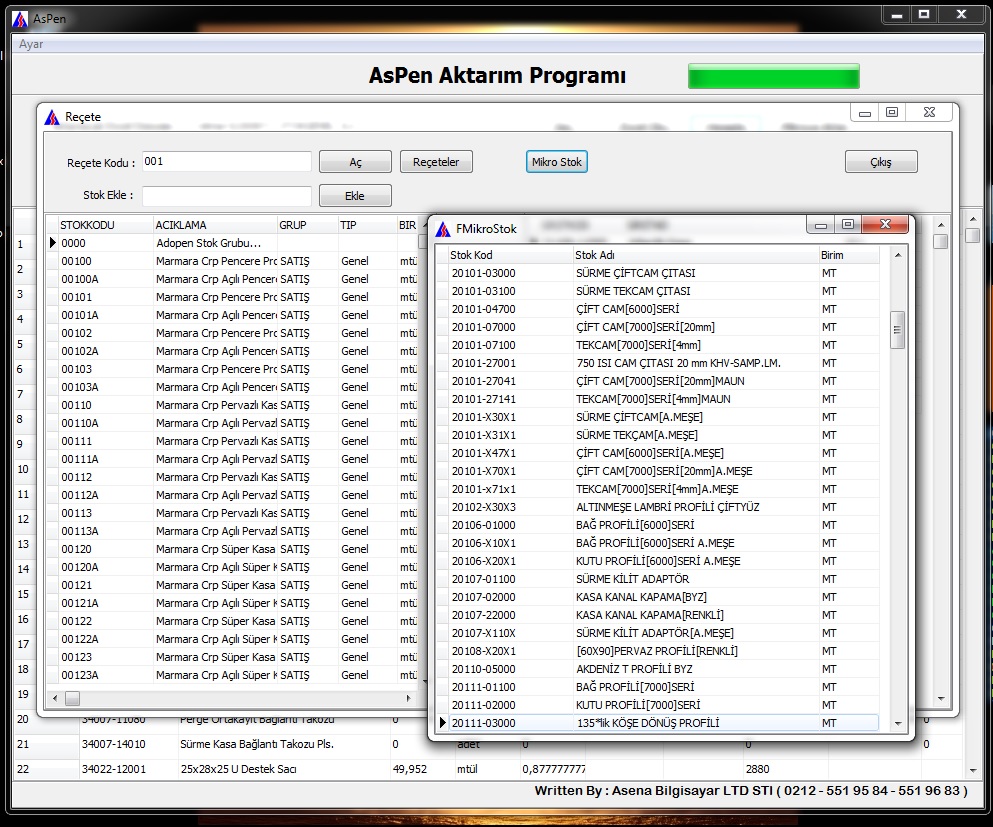Click stock code 34022-12001 in main grid

point(113,769)
